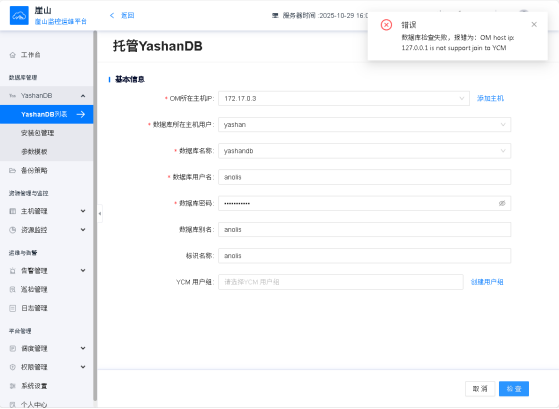559x409 pixels.
Task: Click the 托管YashanDB page title
Action: pos(158,46)
